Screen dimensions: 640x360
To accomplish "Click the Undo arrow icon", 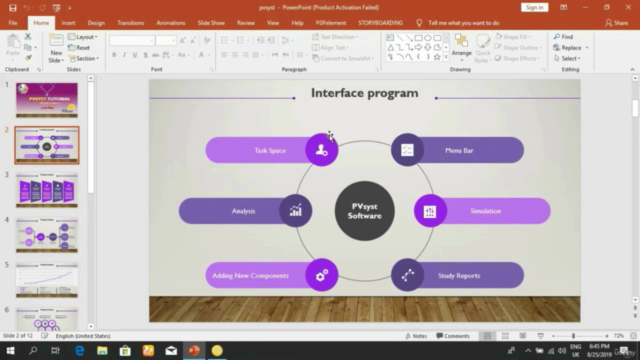I will (27, 8).
